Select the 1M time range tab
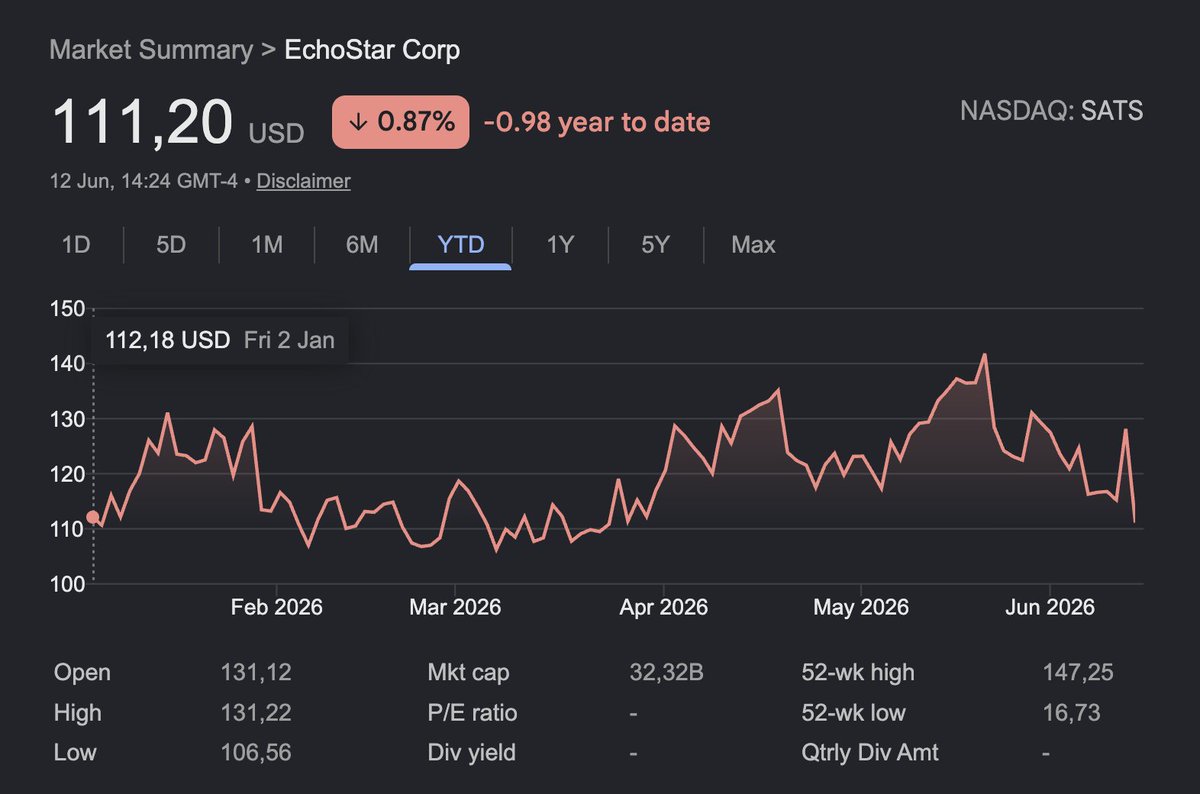 [266, 245]
